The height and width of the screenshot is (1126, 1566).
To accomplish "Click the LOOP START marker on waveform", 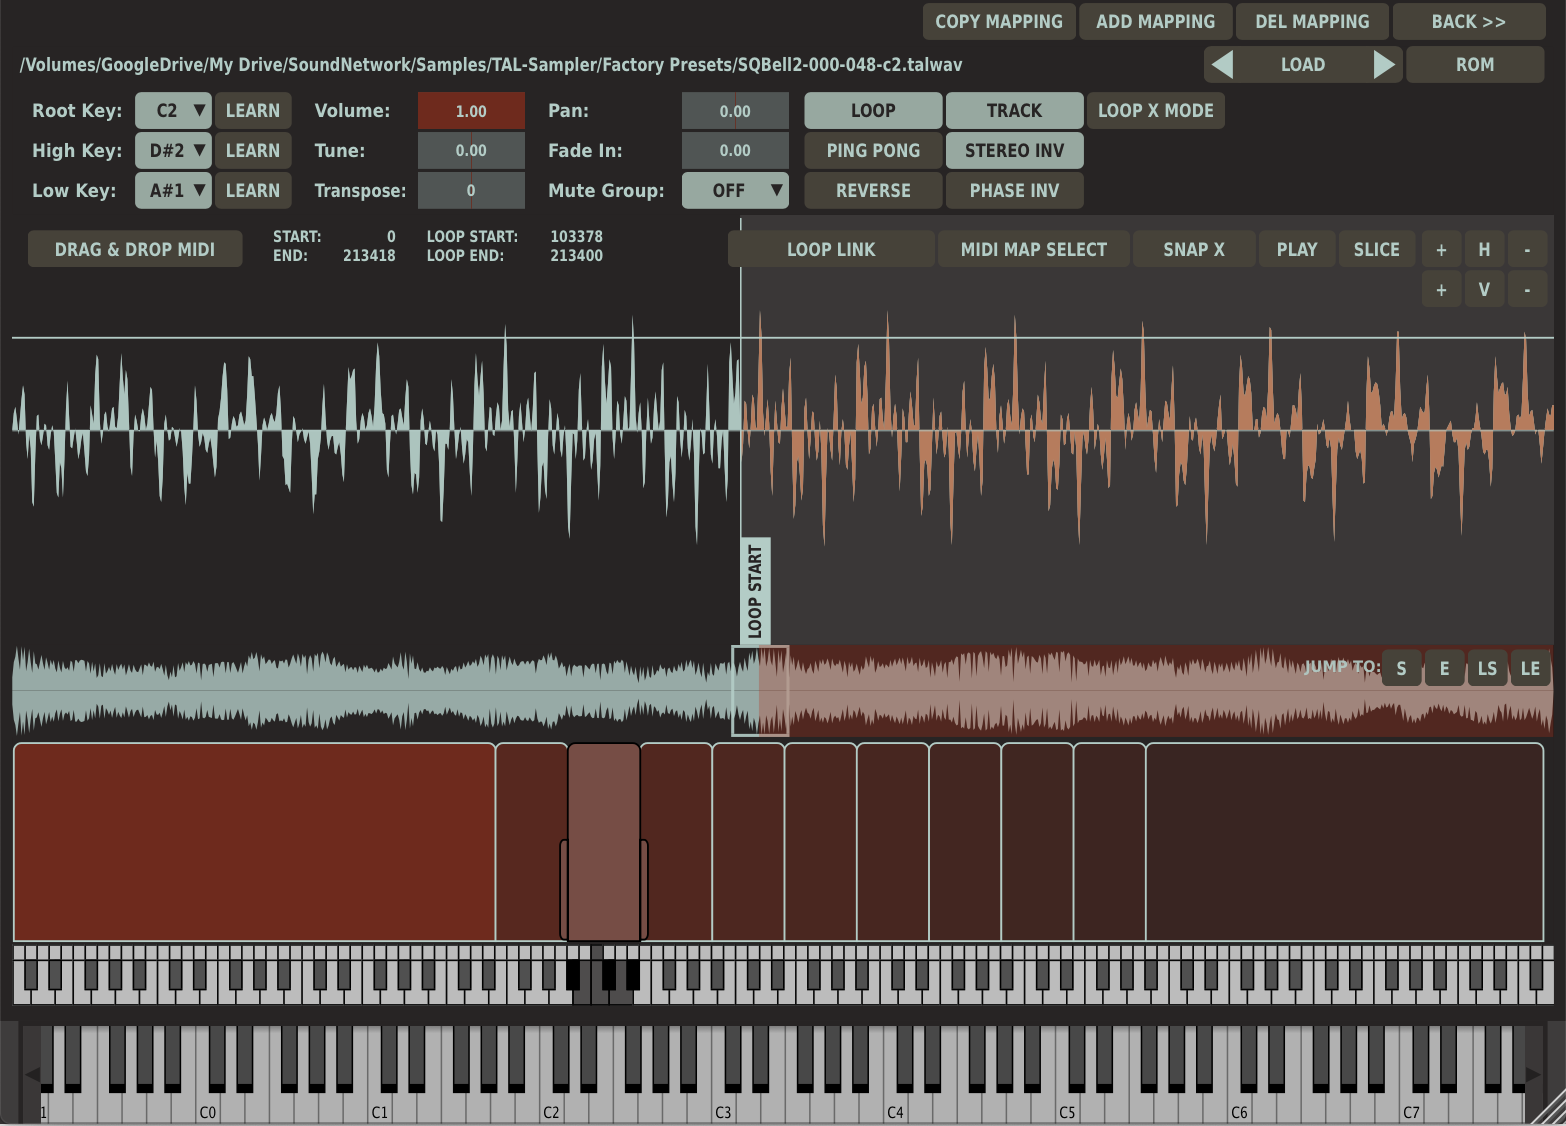I will coord(755,591).
